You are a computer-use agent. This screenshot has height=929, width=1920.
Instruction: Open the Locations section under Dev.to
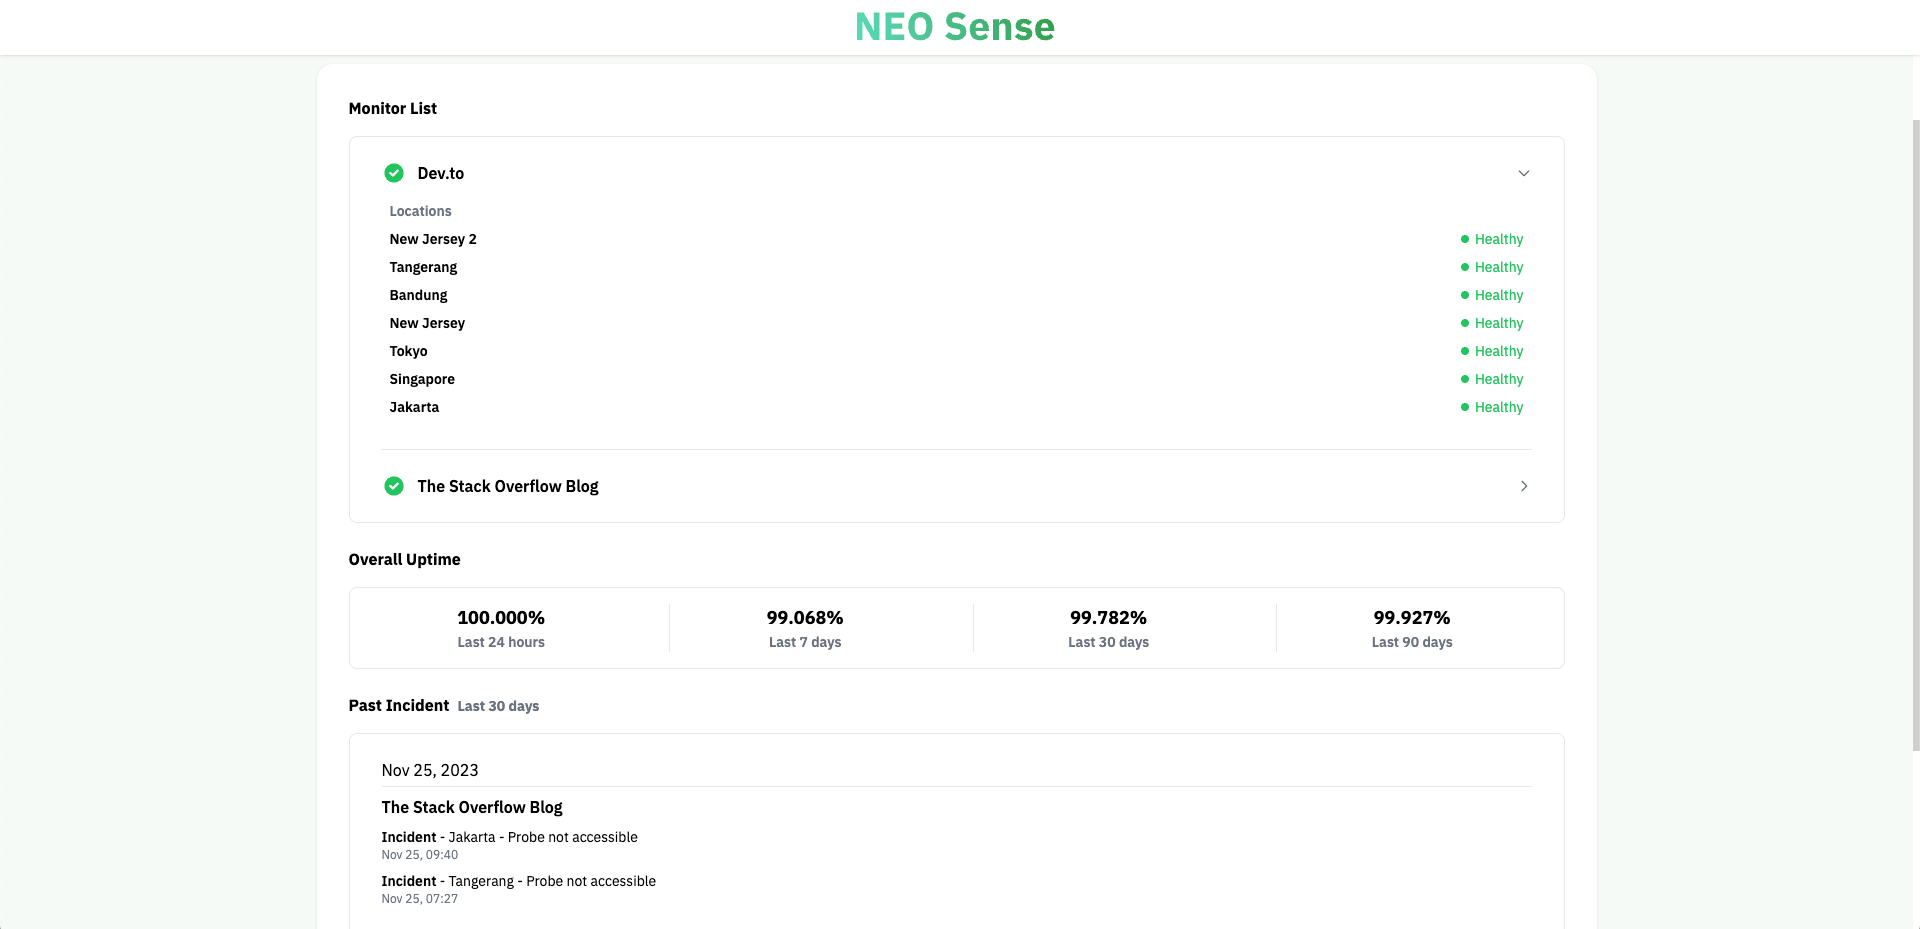420,211
